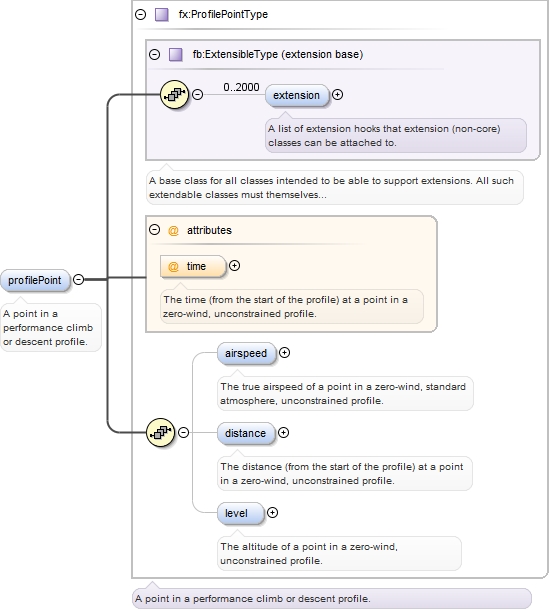550x612 pixels.
Task: Collapse the fb:ExtensibleType extension base box
Action: (155, 54)
